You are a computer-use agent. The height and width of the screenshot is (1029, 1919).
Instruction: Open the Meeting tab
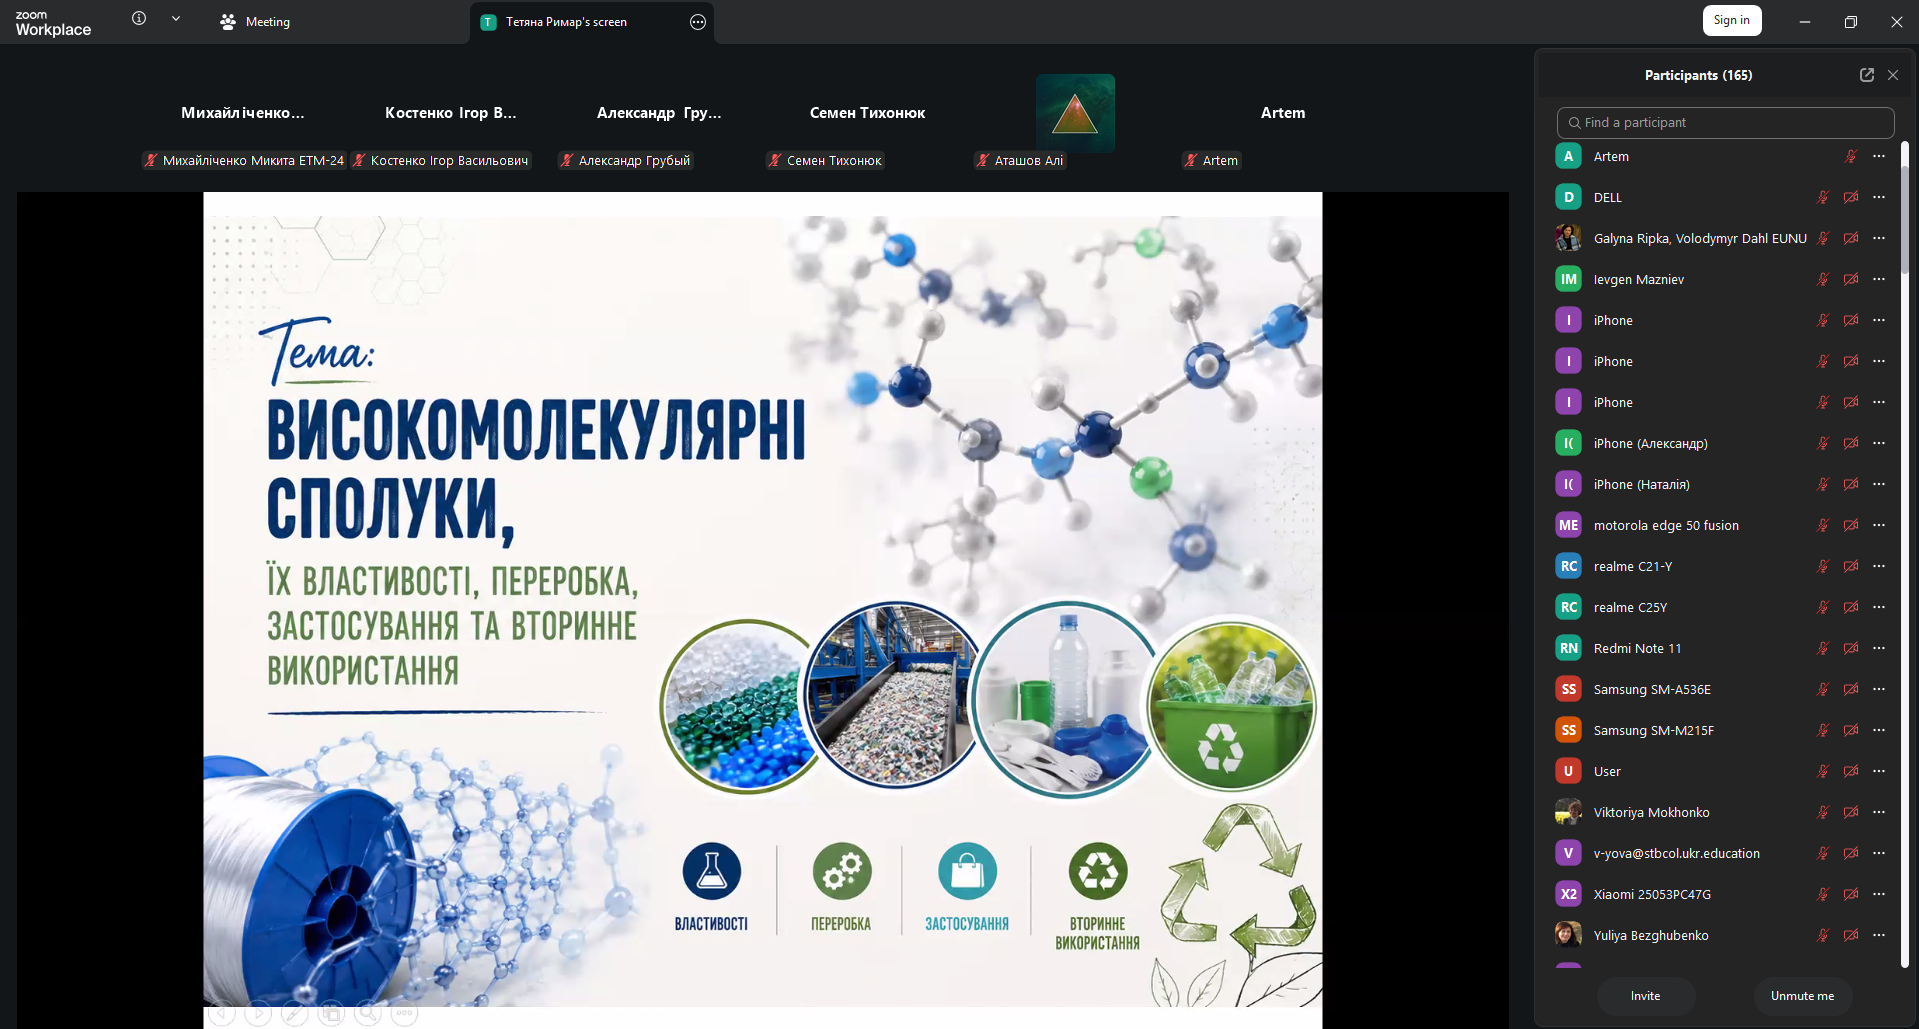[x=255, y=22]
